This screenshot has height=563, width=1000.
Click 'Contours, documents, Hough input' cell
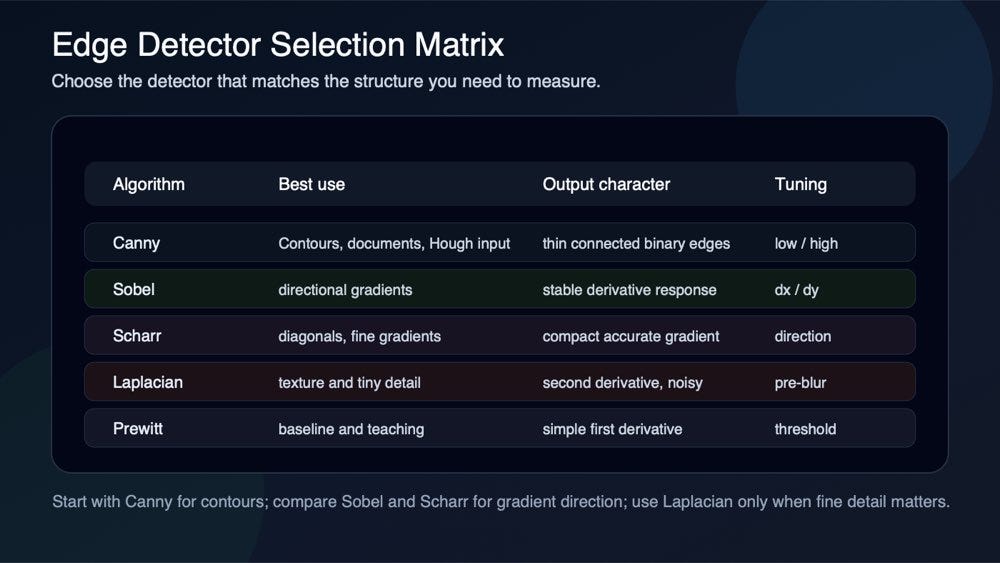[394, 244]
